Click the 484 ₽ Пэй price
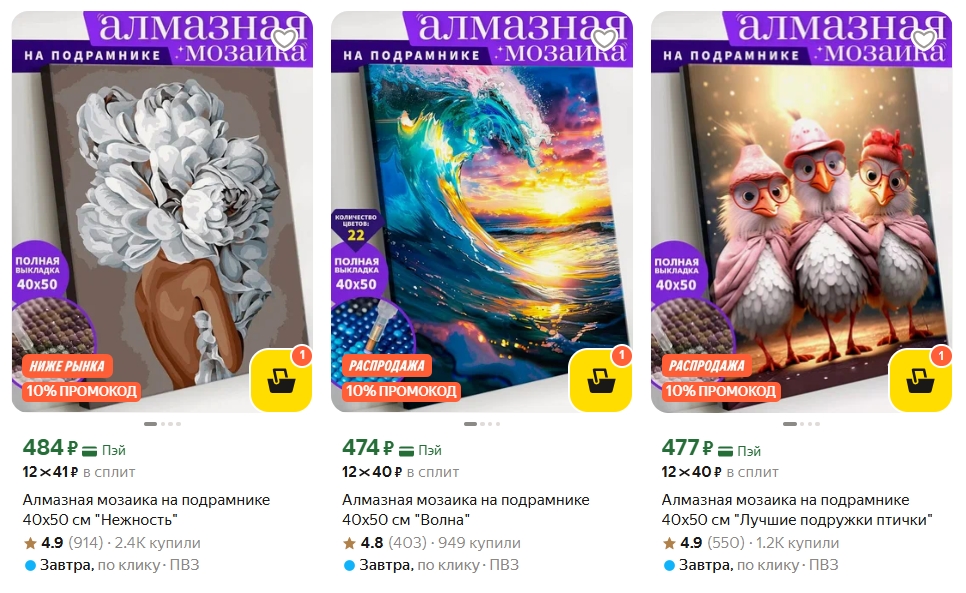 pos(74,448)
